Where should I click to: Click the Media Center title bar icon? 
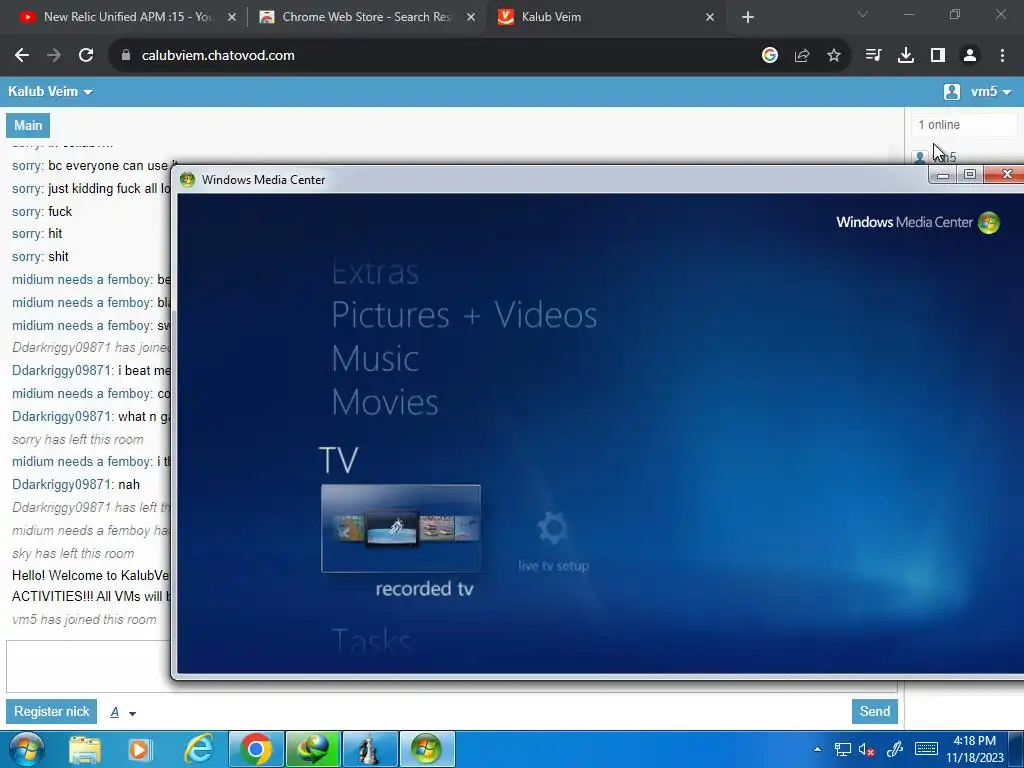point(187,180)
